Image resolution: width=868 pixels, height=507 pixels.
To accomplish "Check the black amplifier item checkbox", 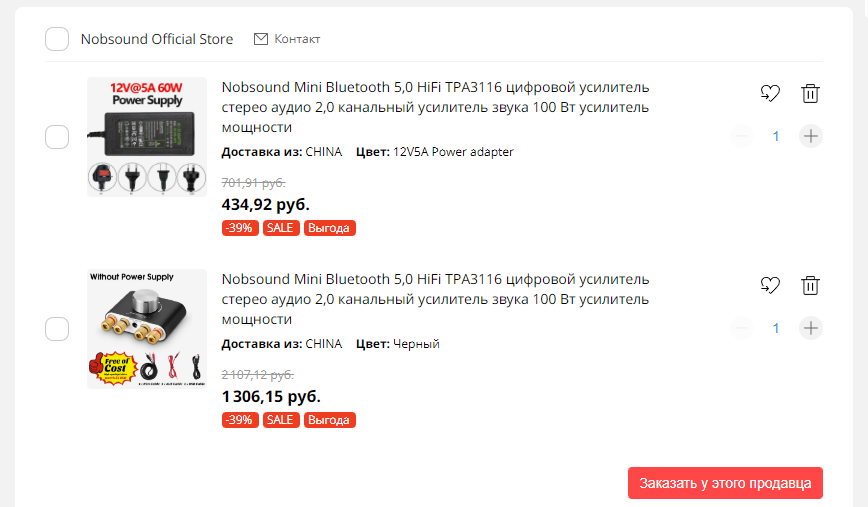I will coord(57,328).
